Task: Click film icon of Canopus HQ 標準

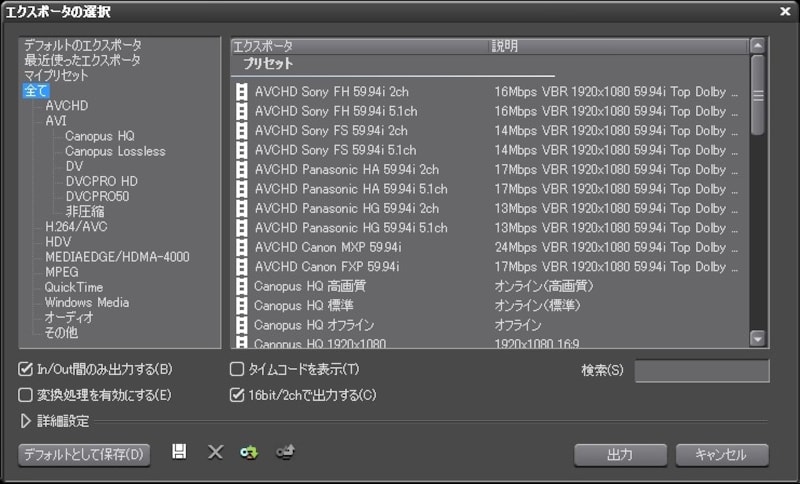Action: (242, 305)
